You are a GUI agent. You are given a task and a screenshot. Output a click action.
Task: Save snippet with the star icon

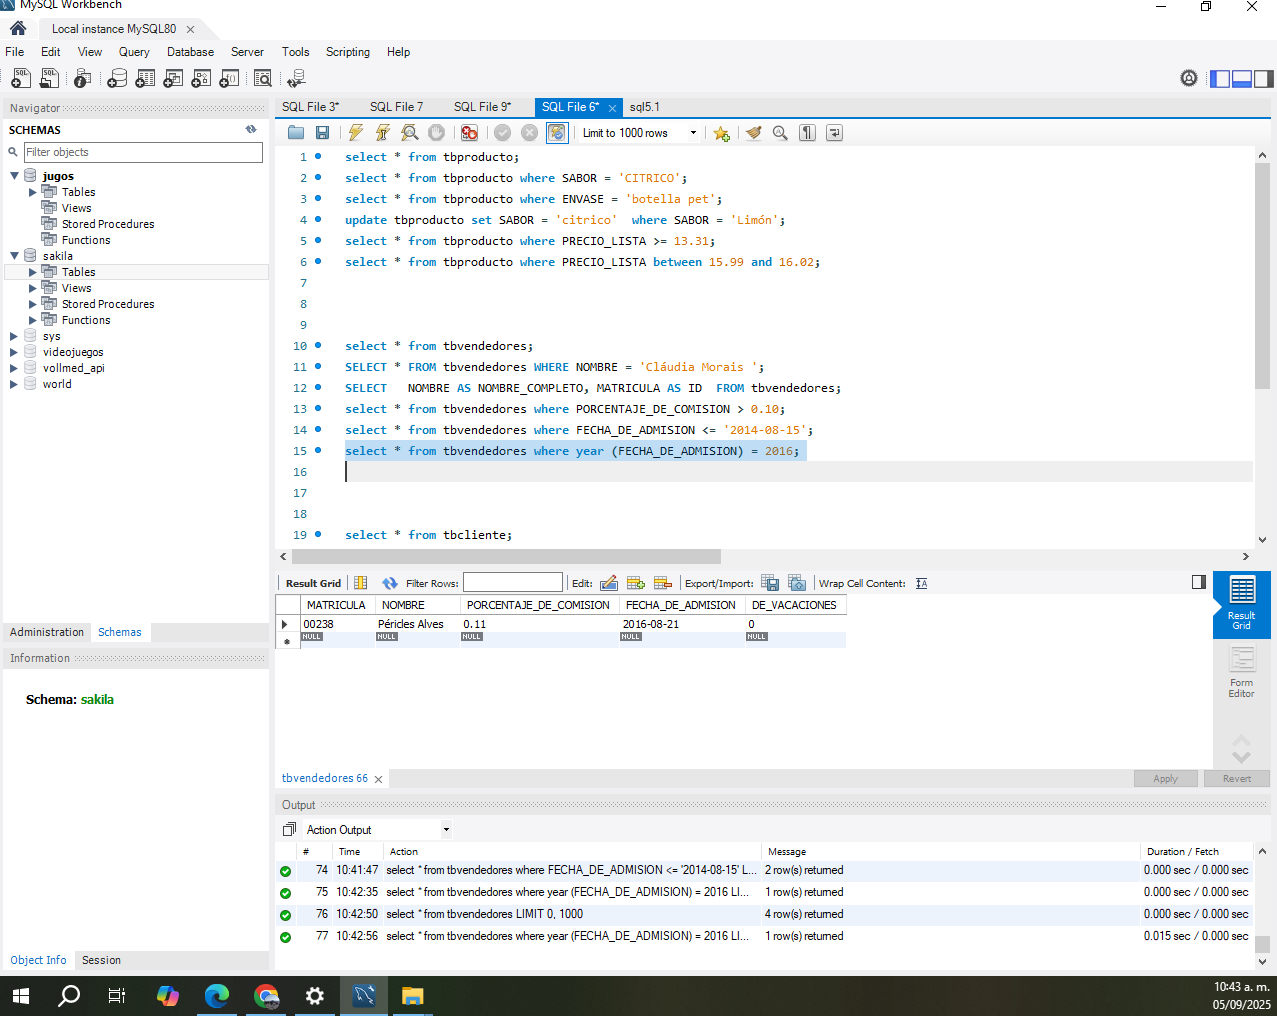tap(722, 133)
